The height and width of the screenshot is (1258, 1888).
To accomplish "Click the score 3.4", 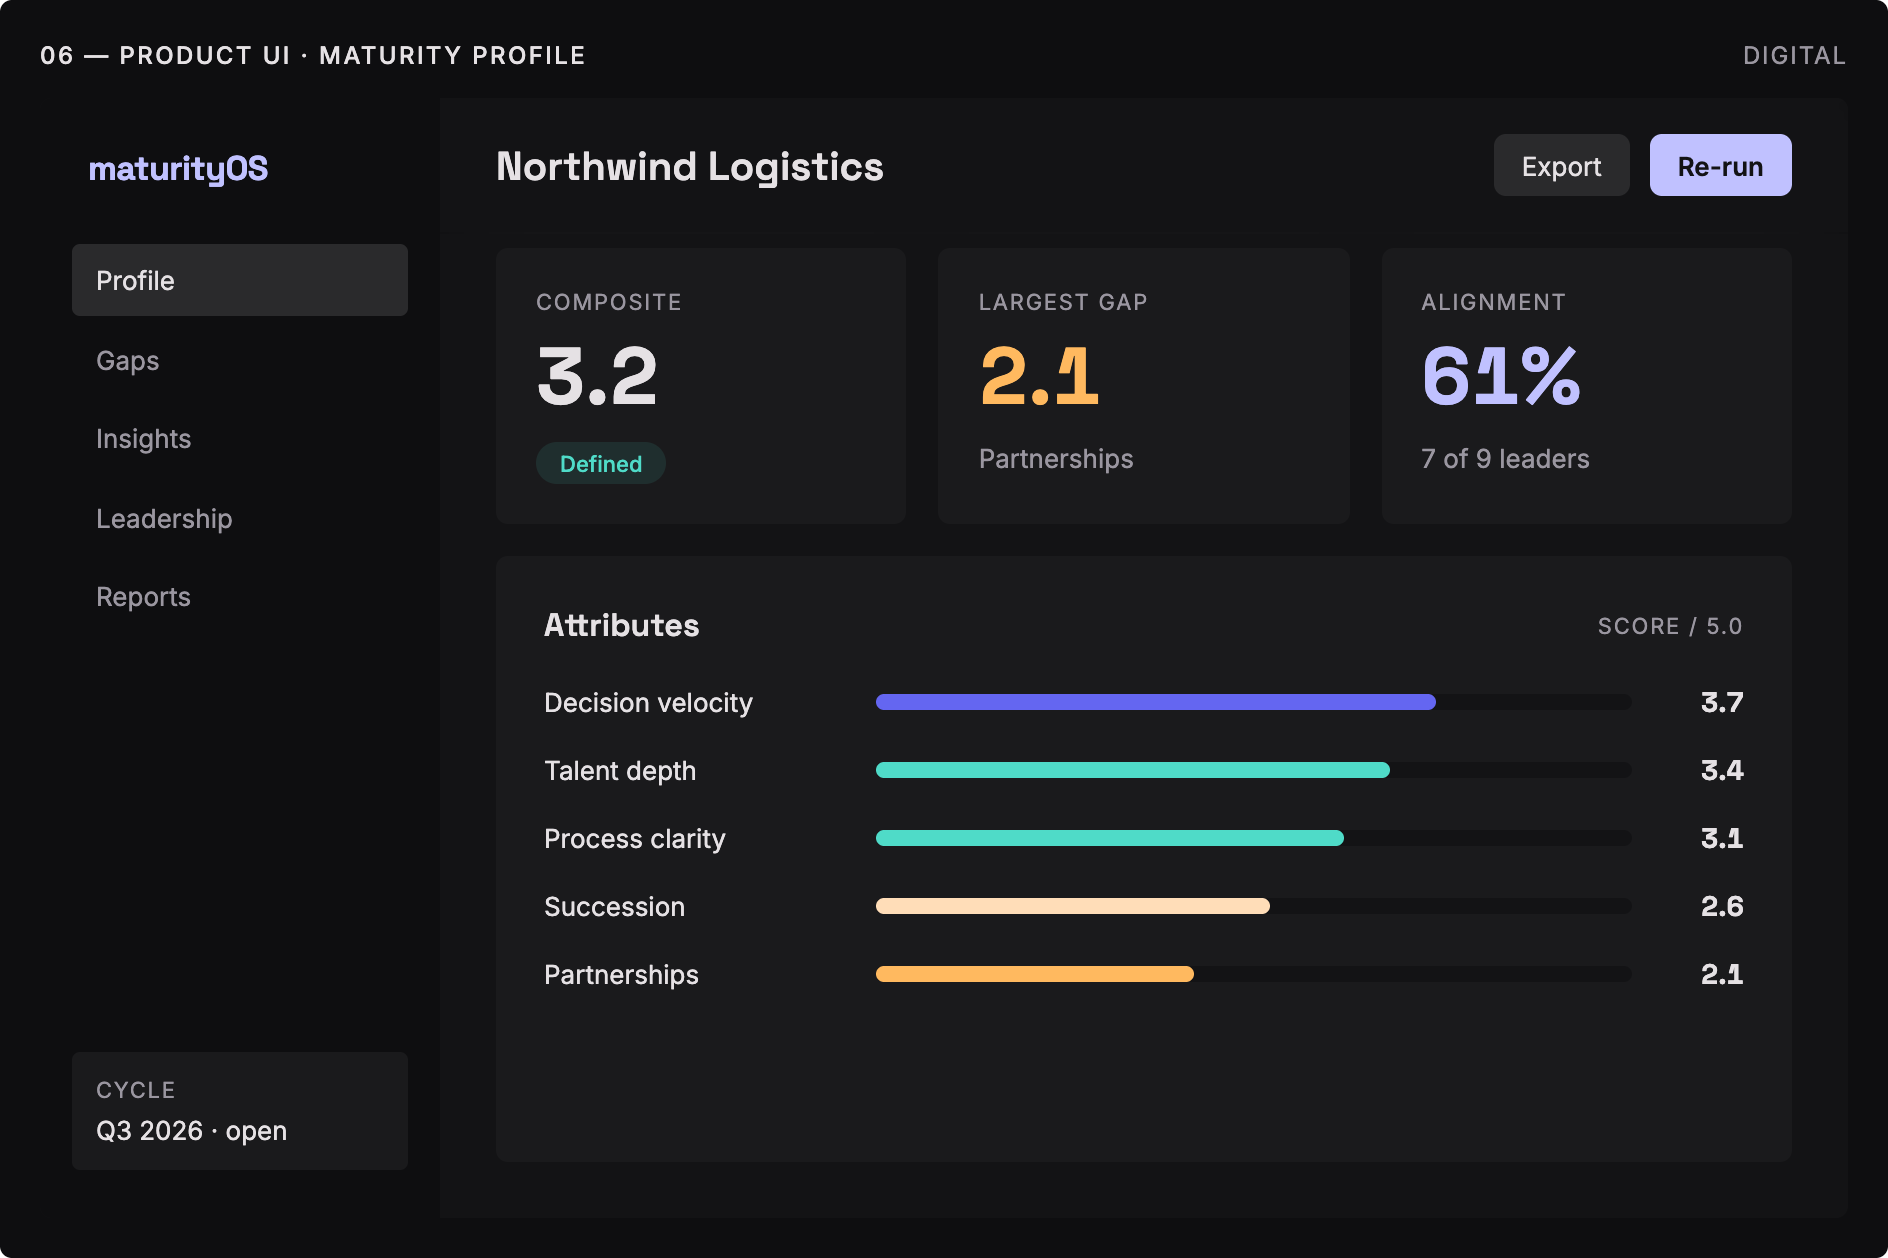I will 1722,771.
